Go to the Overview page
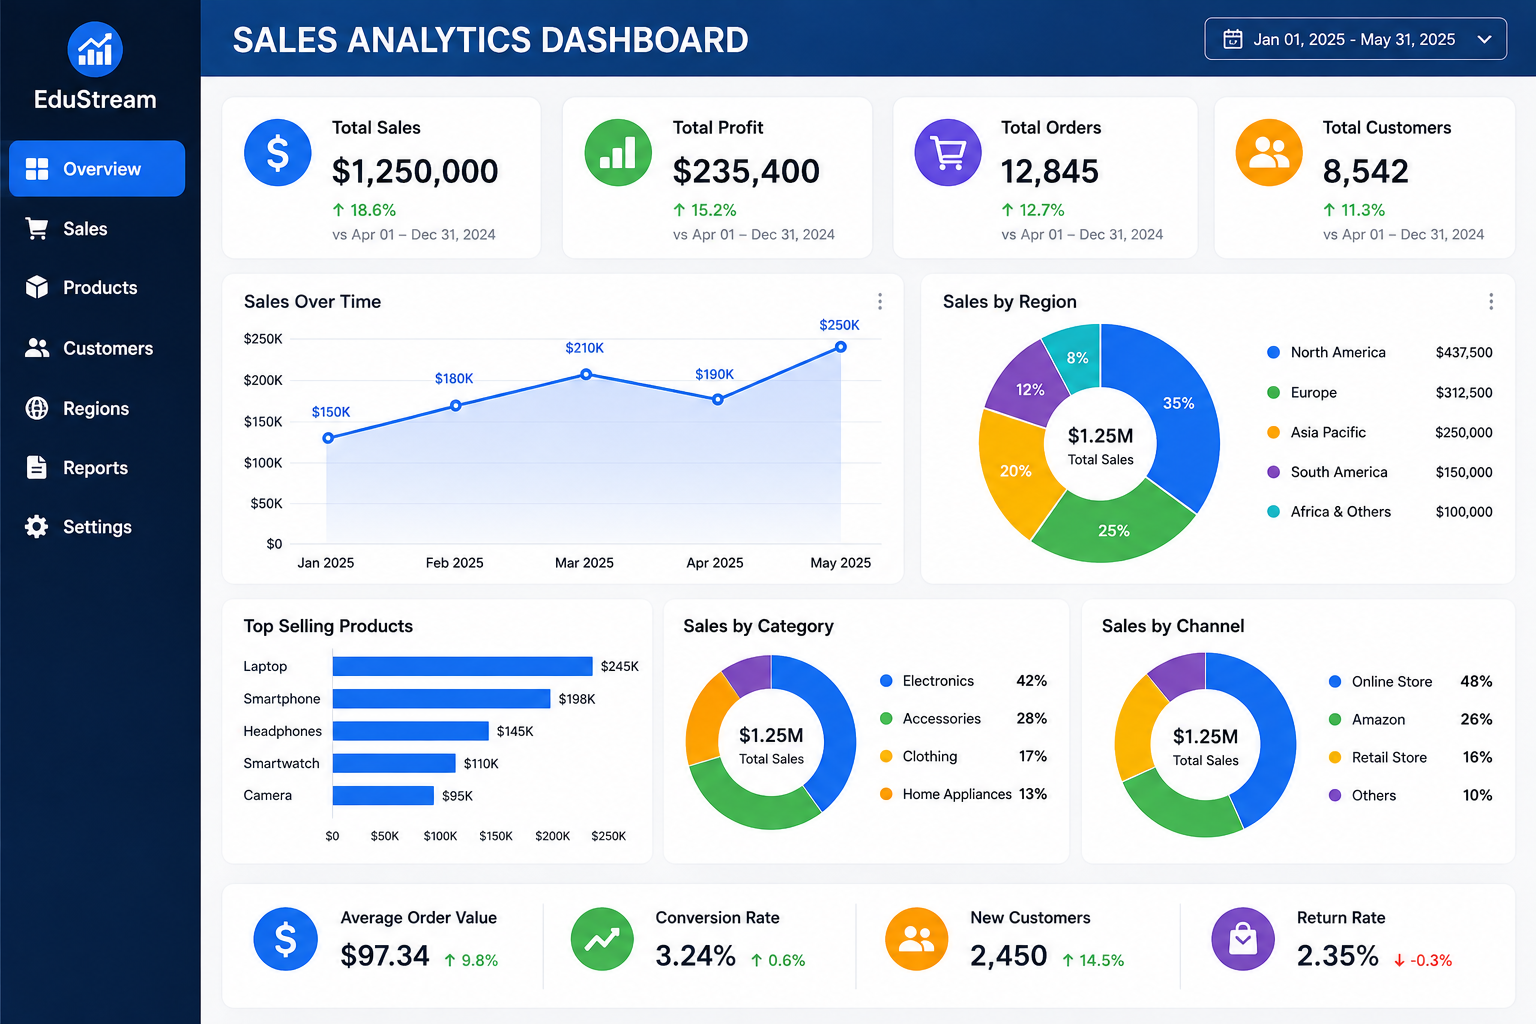1536x1024 pixels. pyautogui.click(x=97, y=169)
